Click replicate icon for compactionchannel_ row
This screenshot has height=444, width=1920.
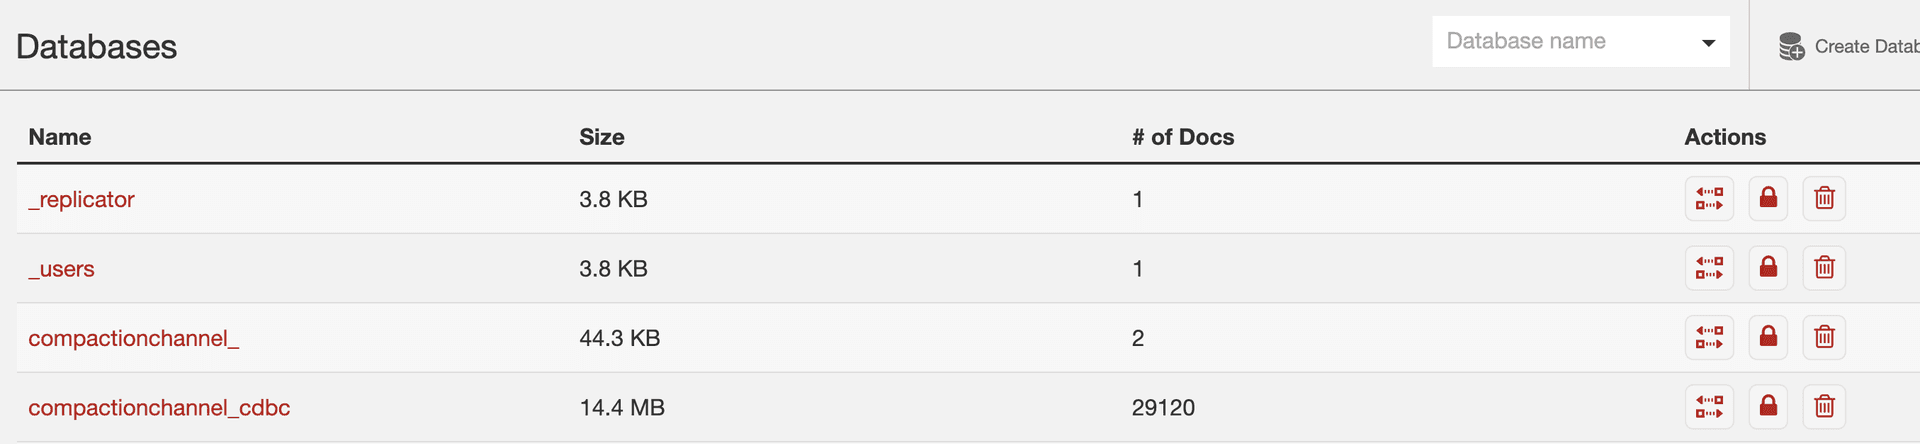1709,337
